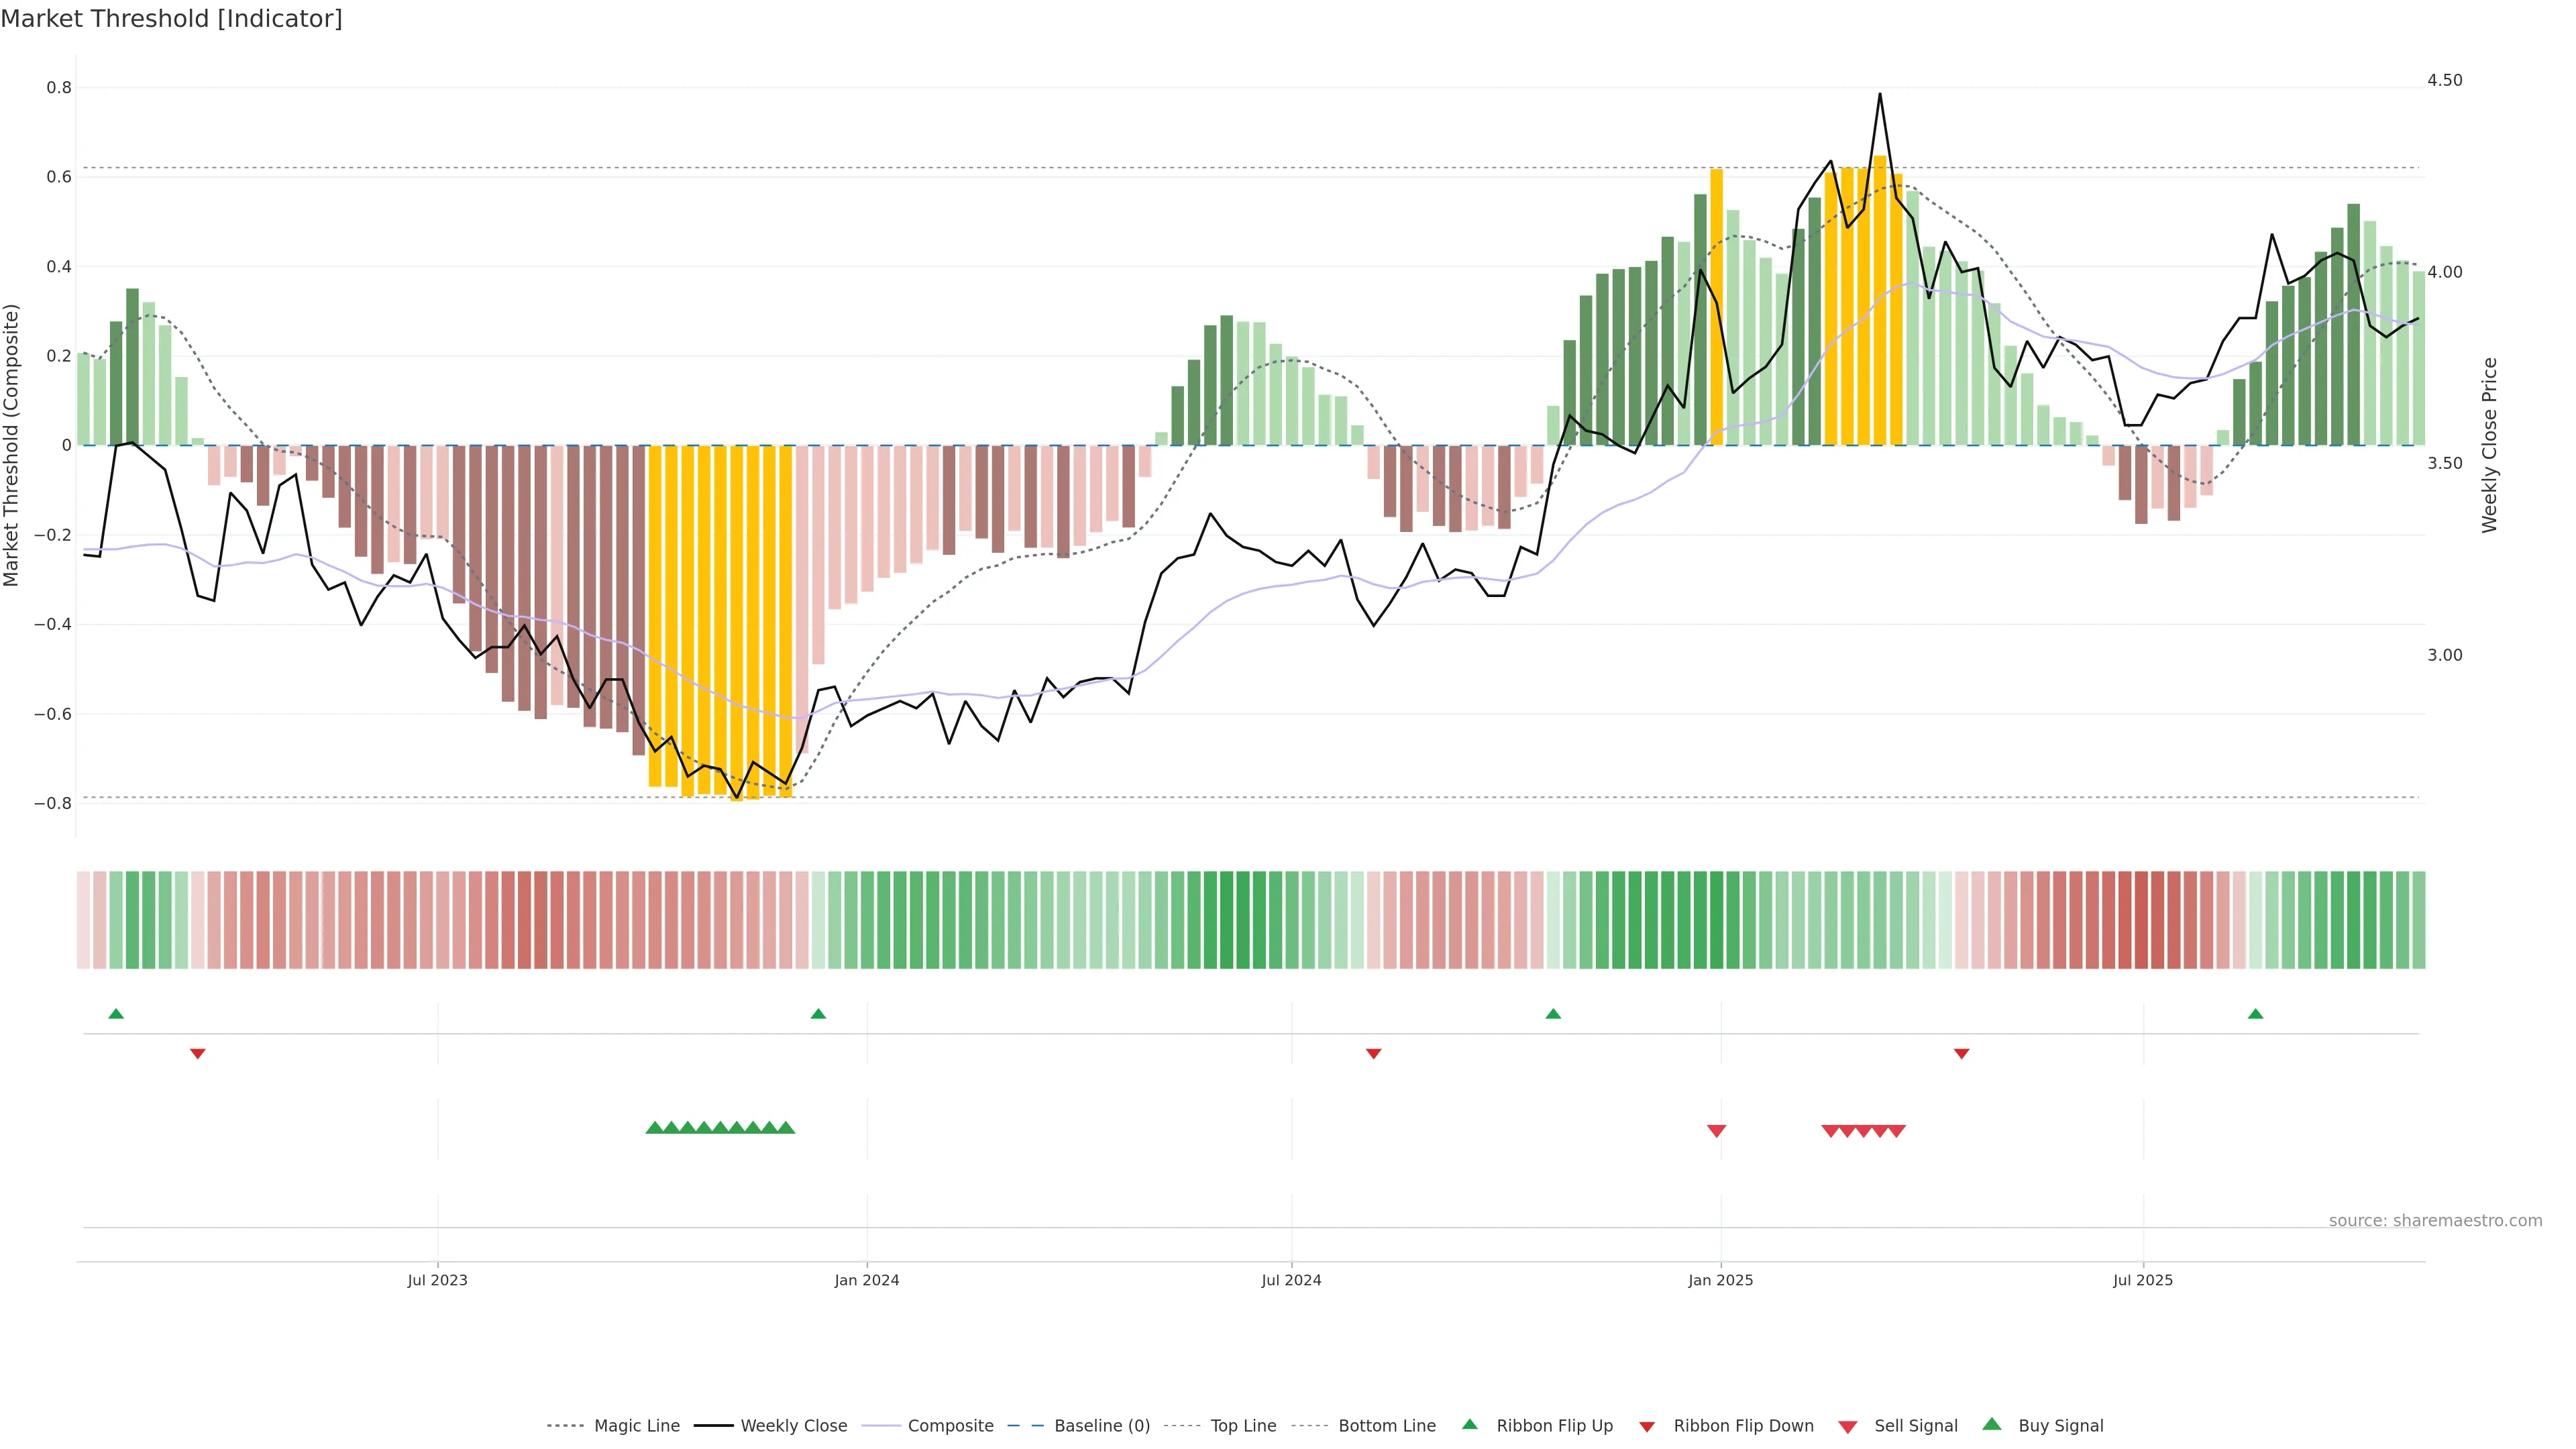
Task: Click the leftmost green Ribbon Flip Up marker
Action: tap(116, 1014)
